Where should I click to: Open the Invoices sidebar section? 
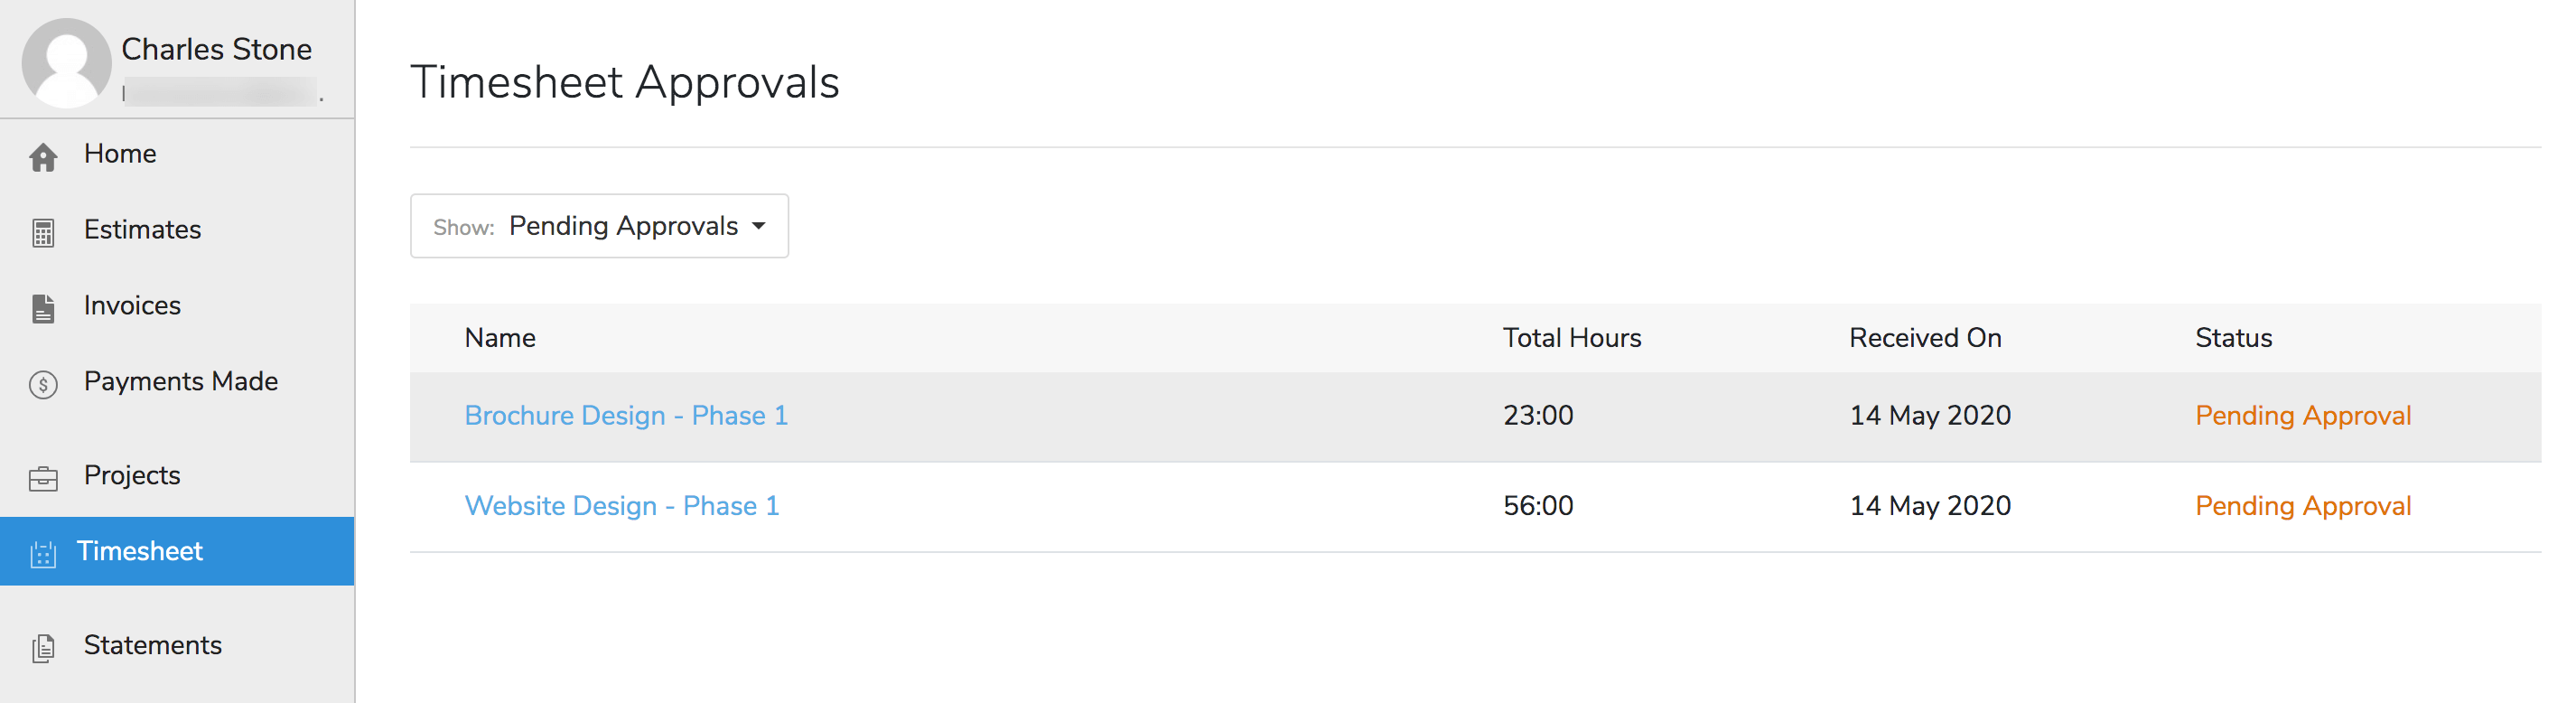[132, 306]
